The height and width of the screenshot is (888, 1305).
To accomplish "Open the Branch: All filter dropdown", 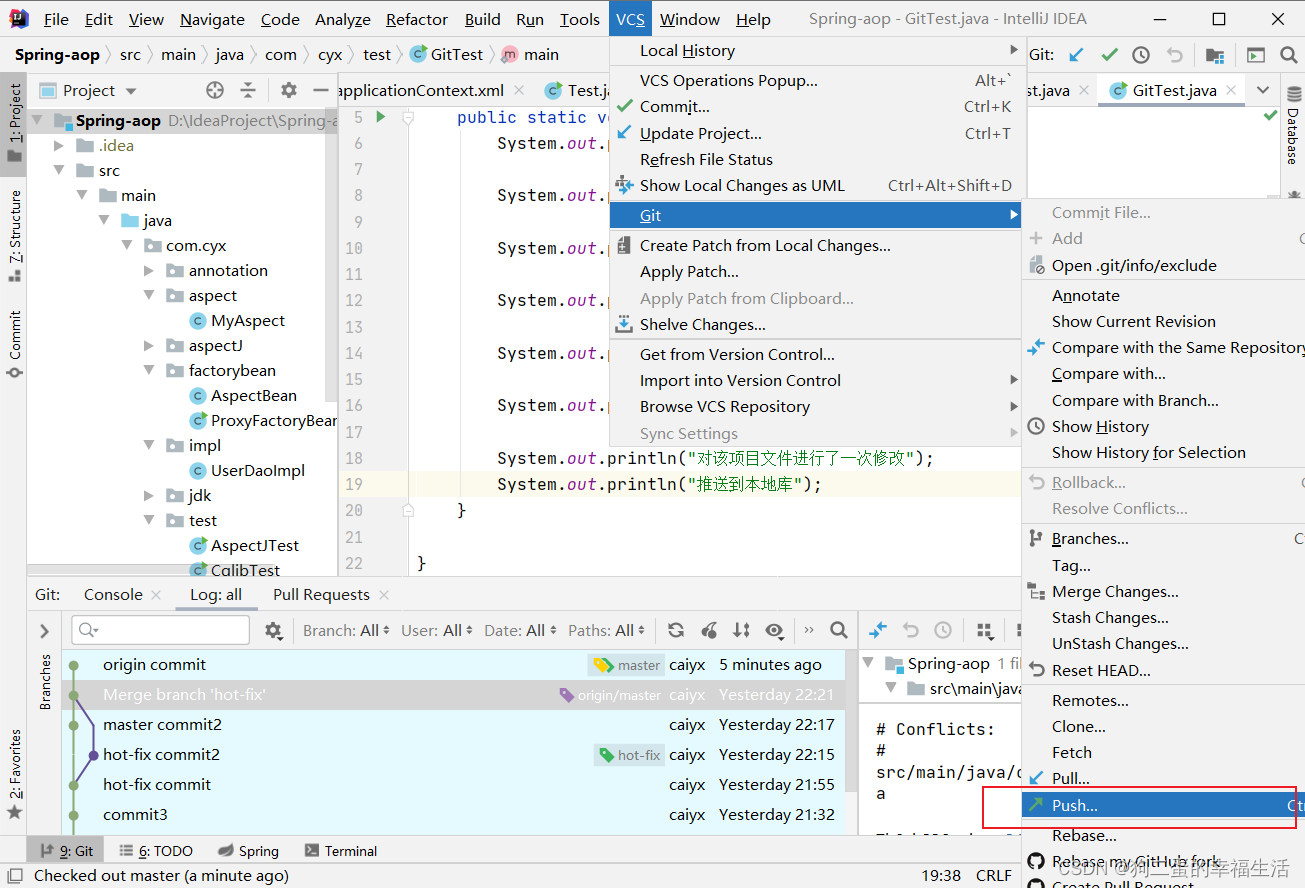I will 347,630.
